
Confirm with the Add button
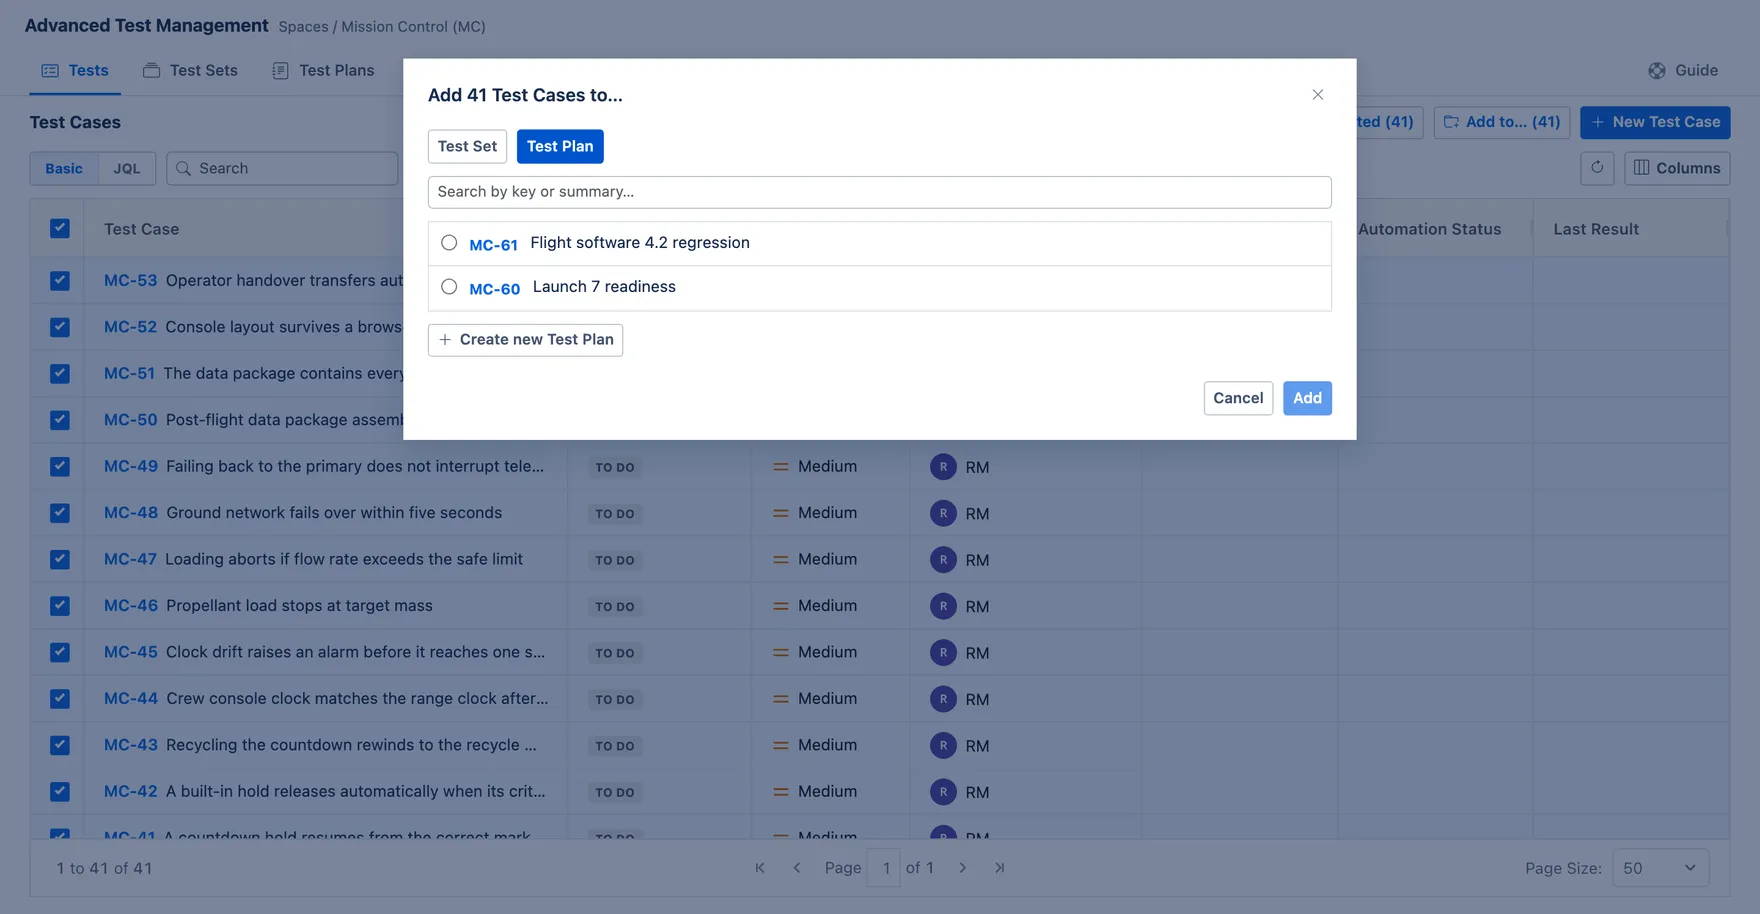(1307, 398)
